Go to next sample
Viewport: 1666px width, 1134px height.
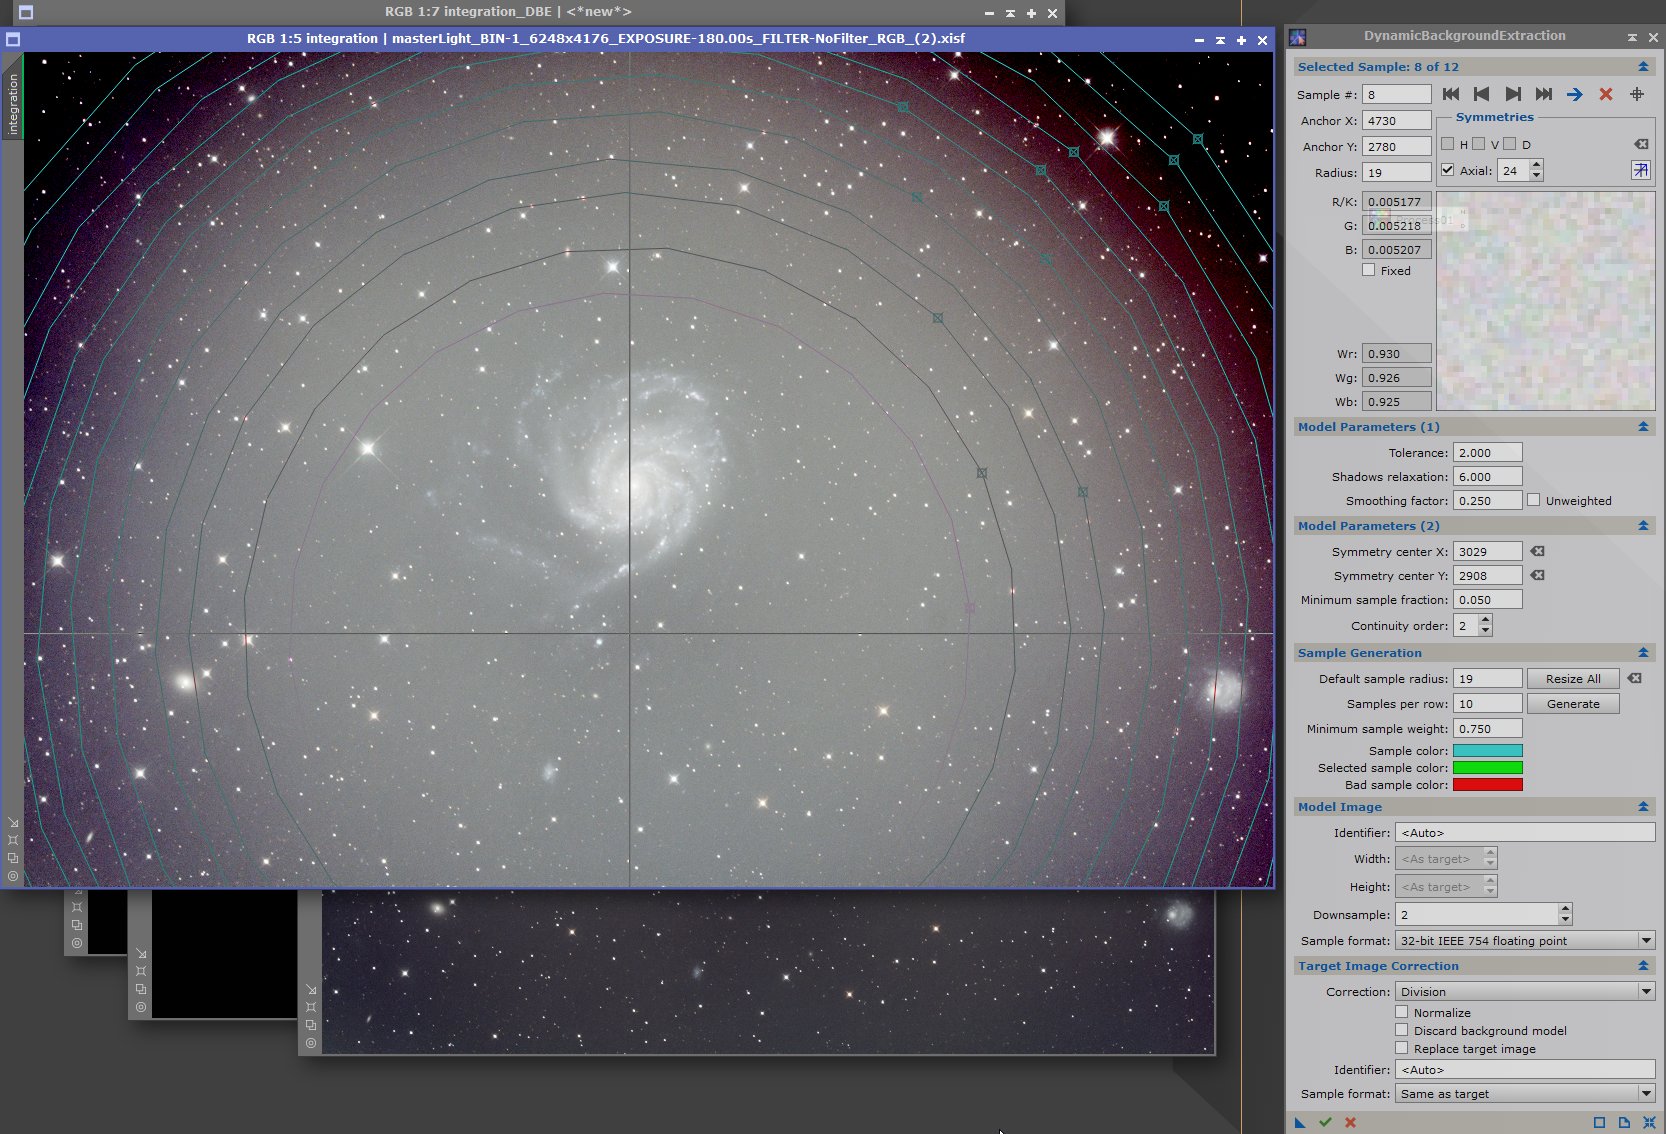(x=1513, y=94)
